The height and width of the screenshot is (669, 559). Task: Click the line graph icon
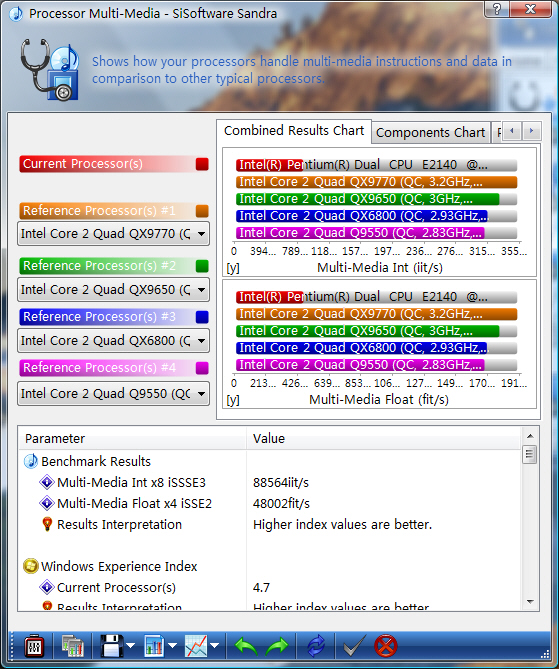(196, 646)
